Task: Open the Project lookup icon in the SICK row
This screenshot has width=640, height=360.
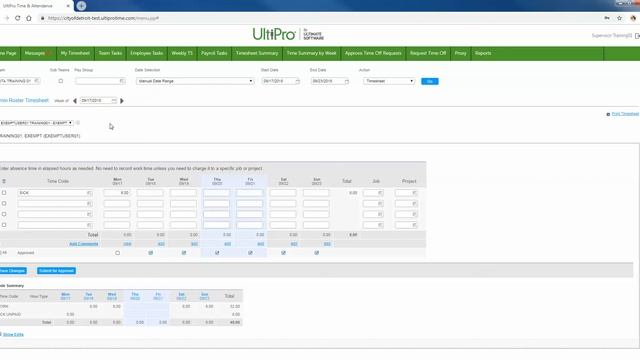Action: point(414,193)
